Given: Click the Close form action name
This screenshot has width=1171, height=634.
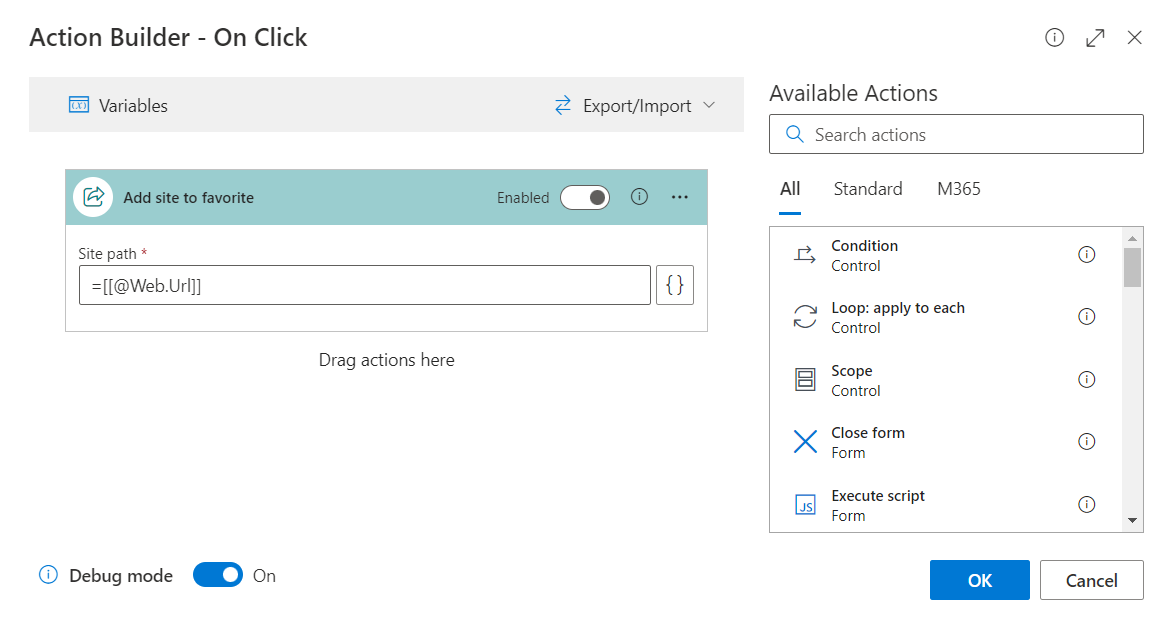Looking at the screenshot, I should [868, 432].
